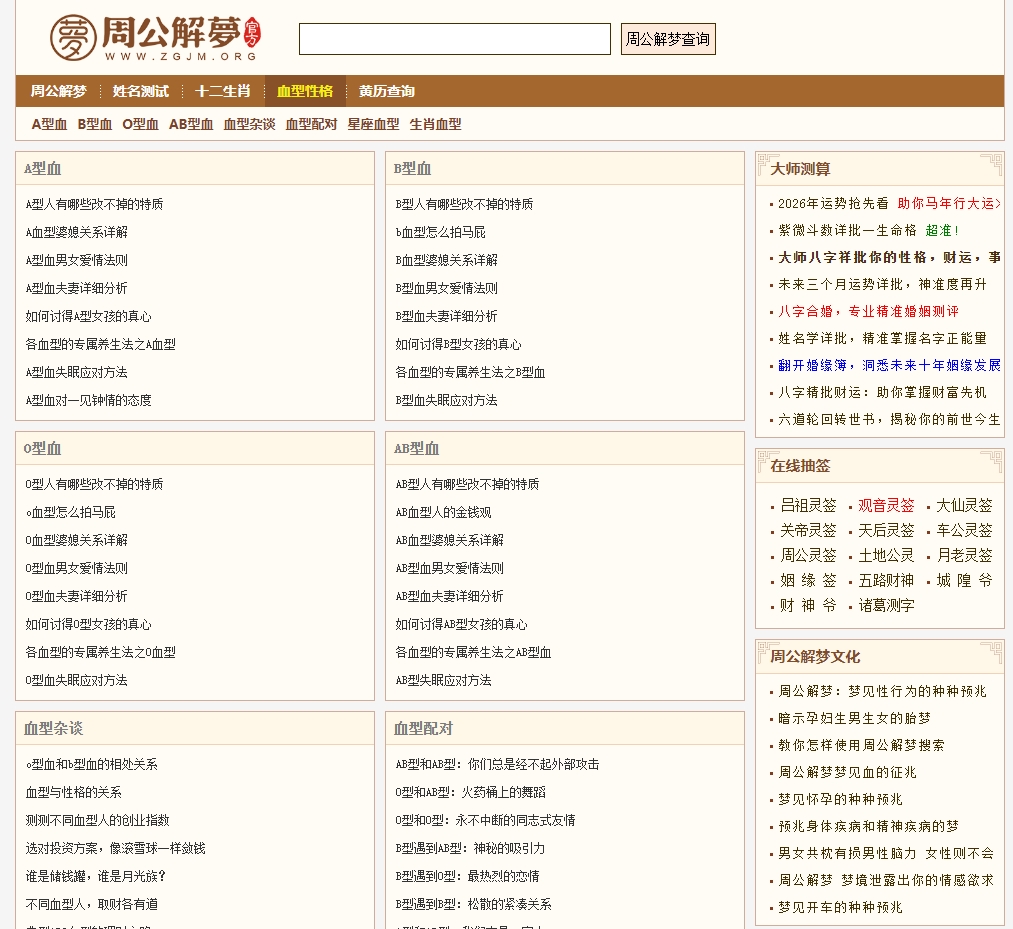Image resolution: width=1013 pixels, height=929 pixels.
Task: Open the AB血型人的金钱观 link
Action: tap(443, 512)
